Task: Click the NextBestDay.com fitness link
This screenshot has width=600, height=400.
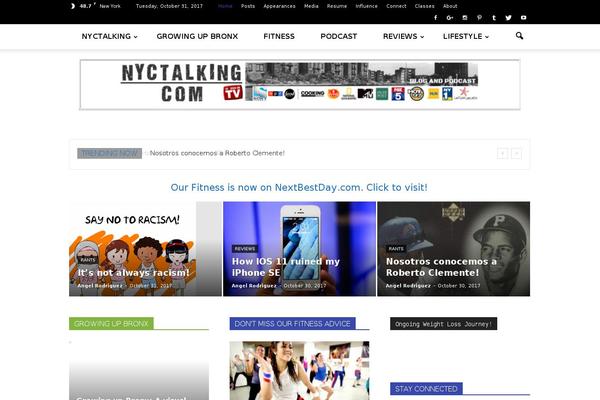Action: [299, 188]
